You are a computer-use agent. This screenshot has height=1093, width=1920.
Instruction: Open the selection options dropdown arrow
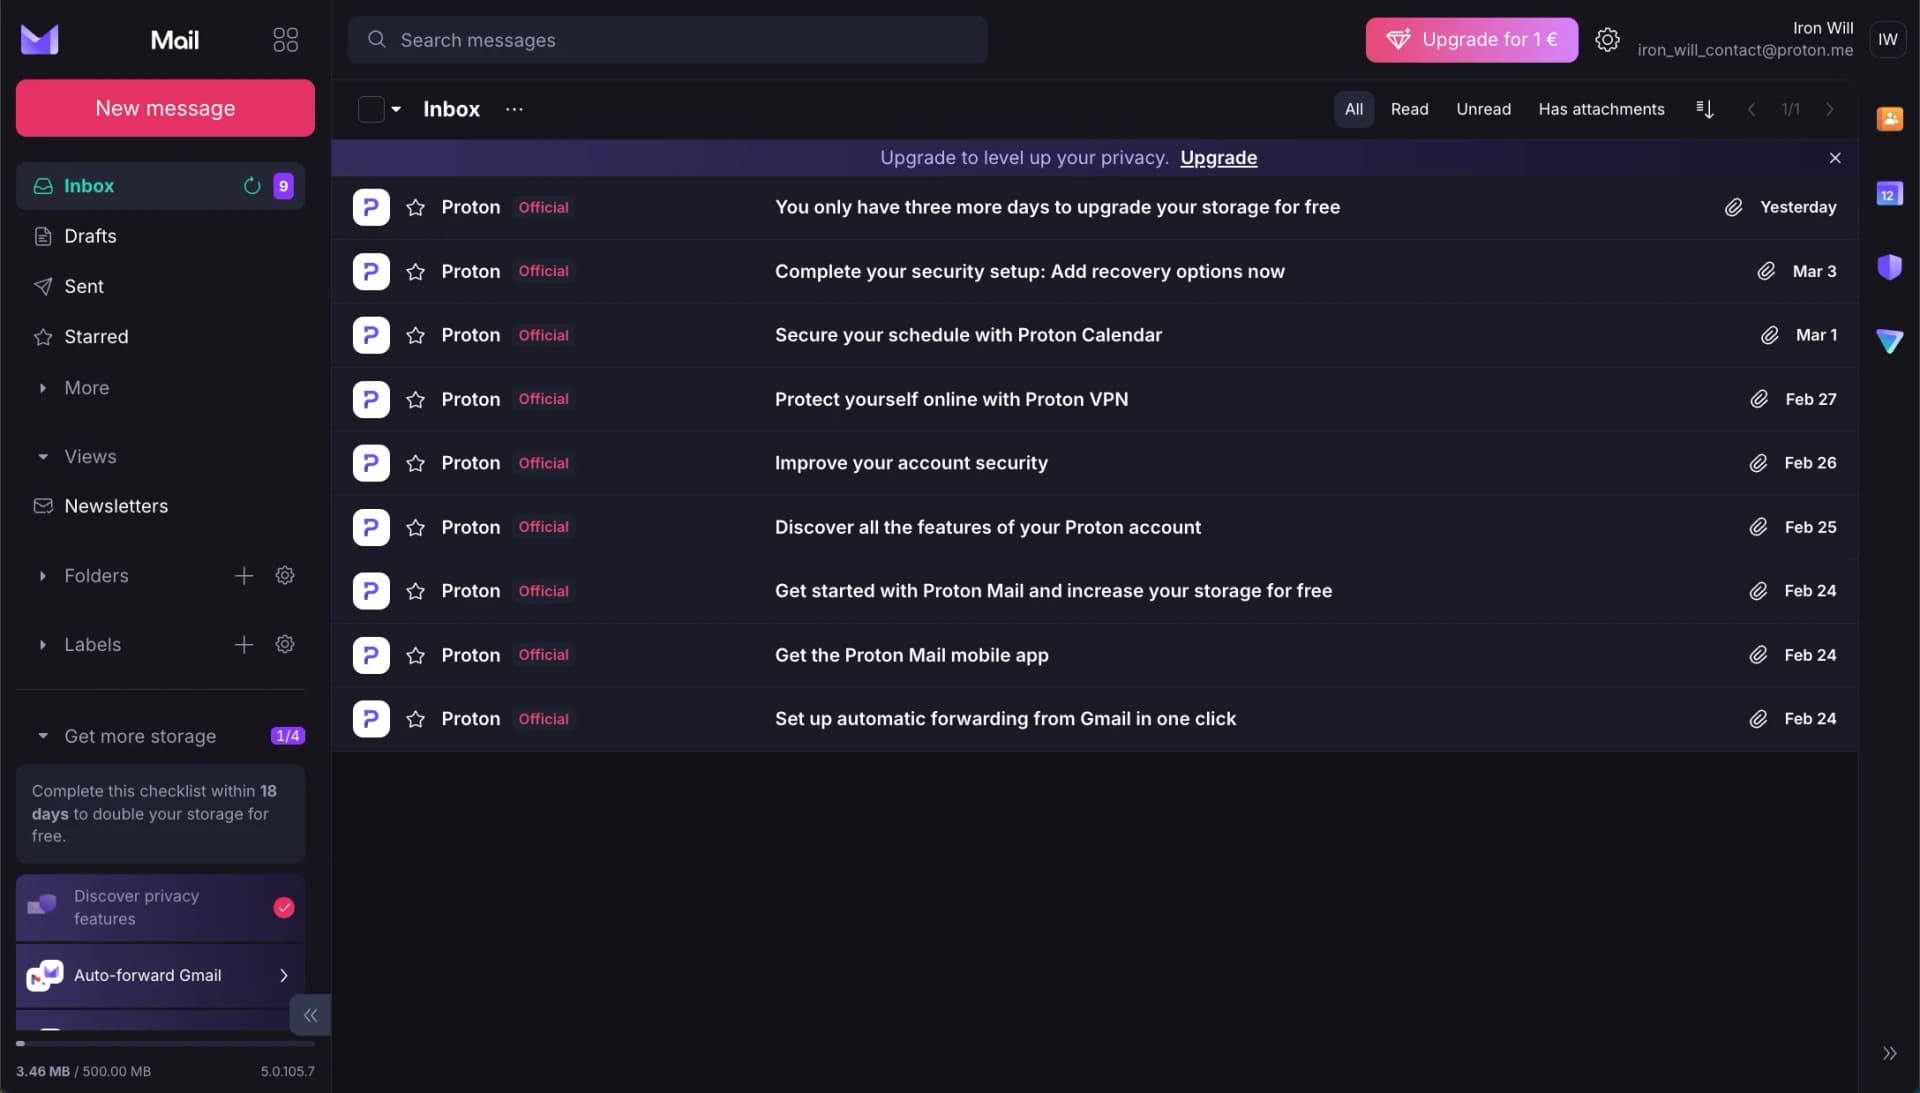[x=396, y=109]
